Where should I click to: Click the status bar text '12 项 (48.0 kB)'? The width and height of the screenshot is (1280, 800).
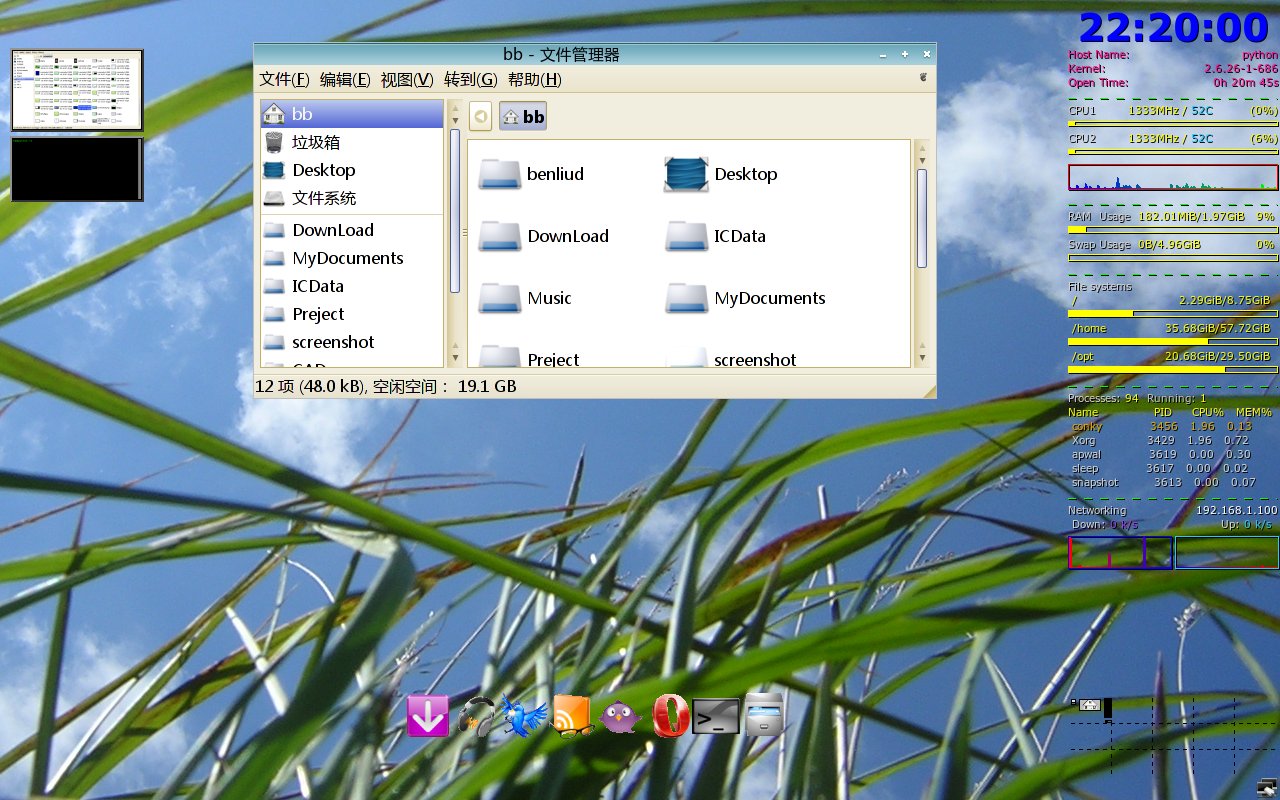pos(309,386)
